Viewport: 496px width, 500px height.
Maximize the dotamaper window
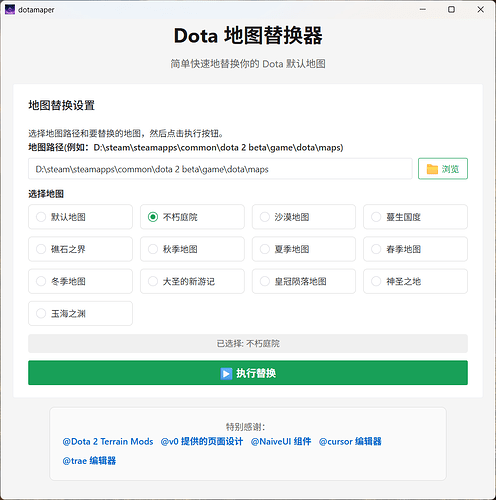(451, 9)
